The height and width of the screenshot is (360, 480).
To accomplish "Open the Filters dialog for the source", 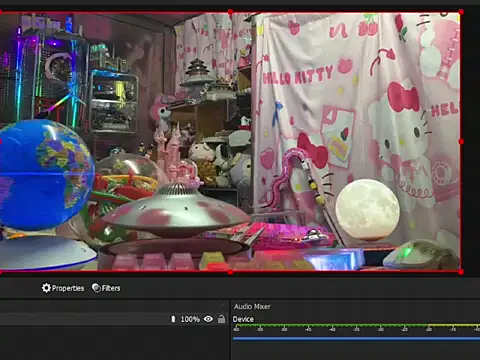I will pos(106,288).
